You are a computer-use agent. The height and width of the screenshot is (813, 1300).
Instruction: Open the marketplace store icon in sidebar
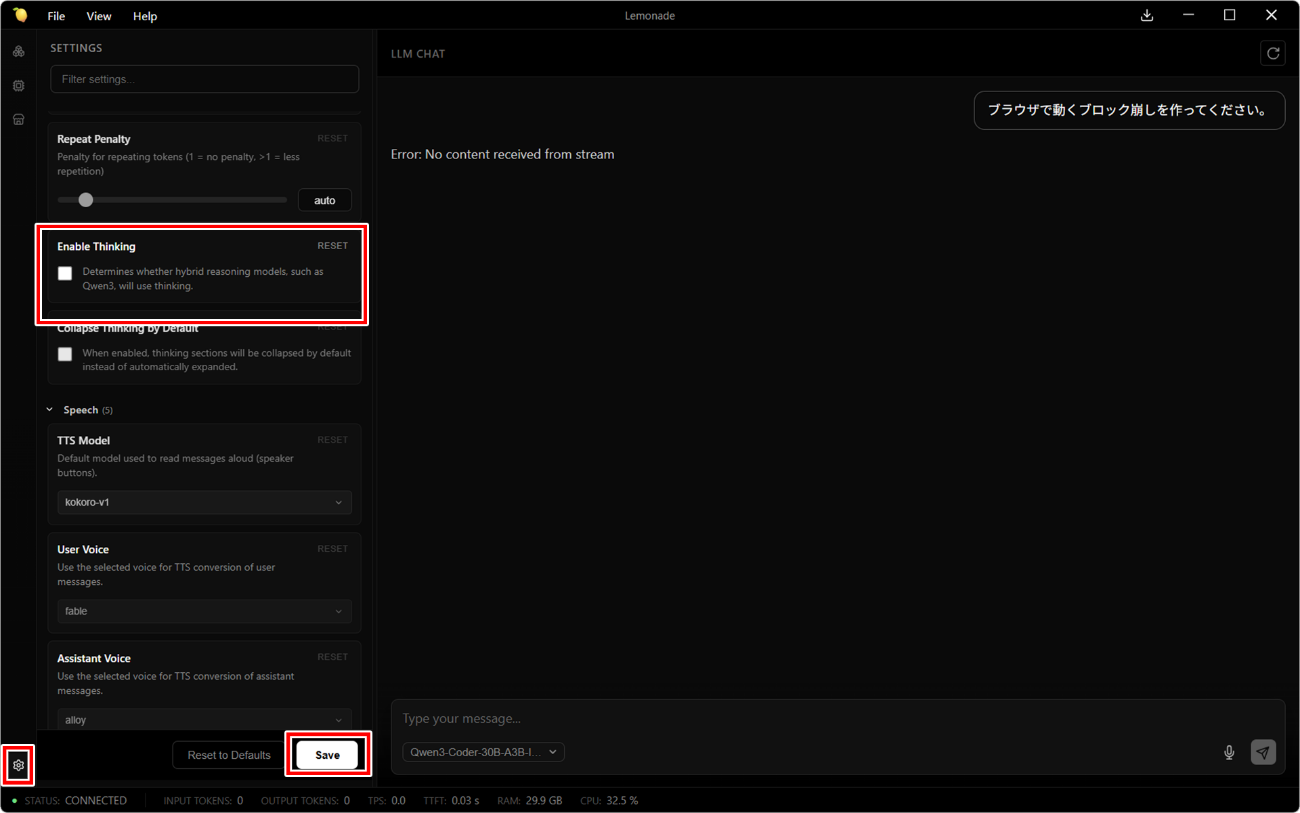18,120
